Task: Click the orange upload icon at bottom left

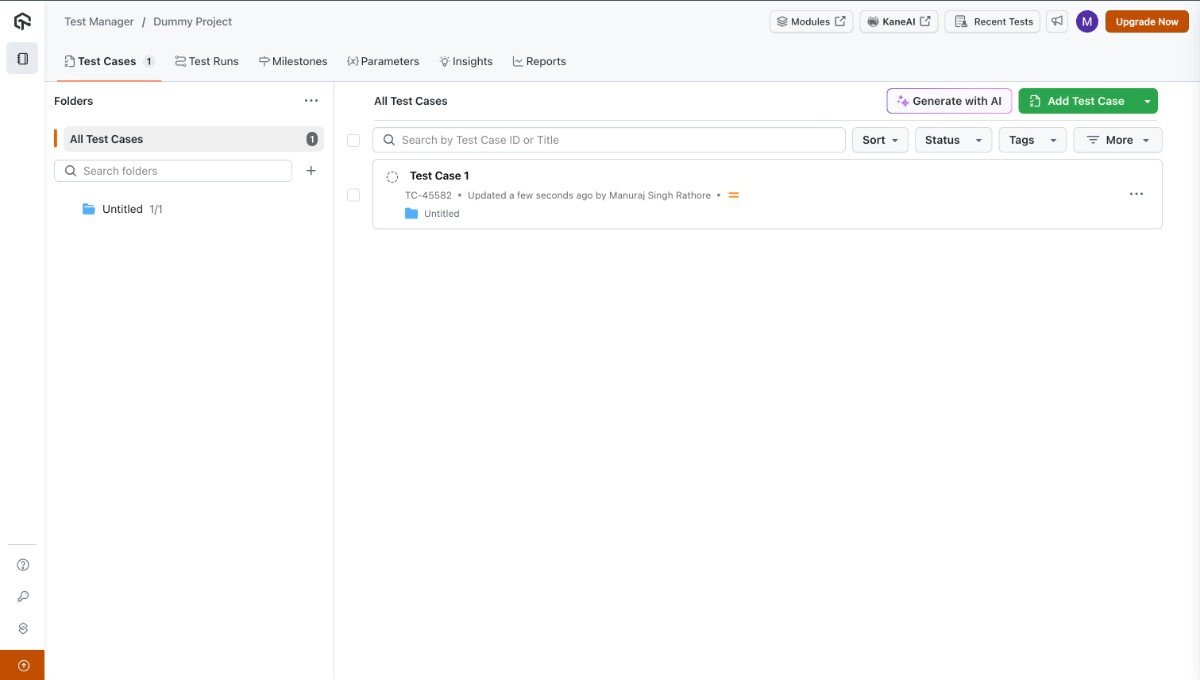Action: [x=23, y=665]
